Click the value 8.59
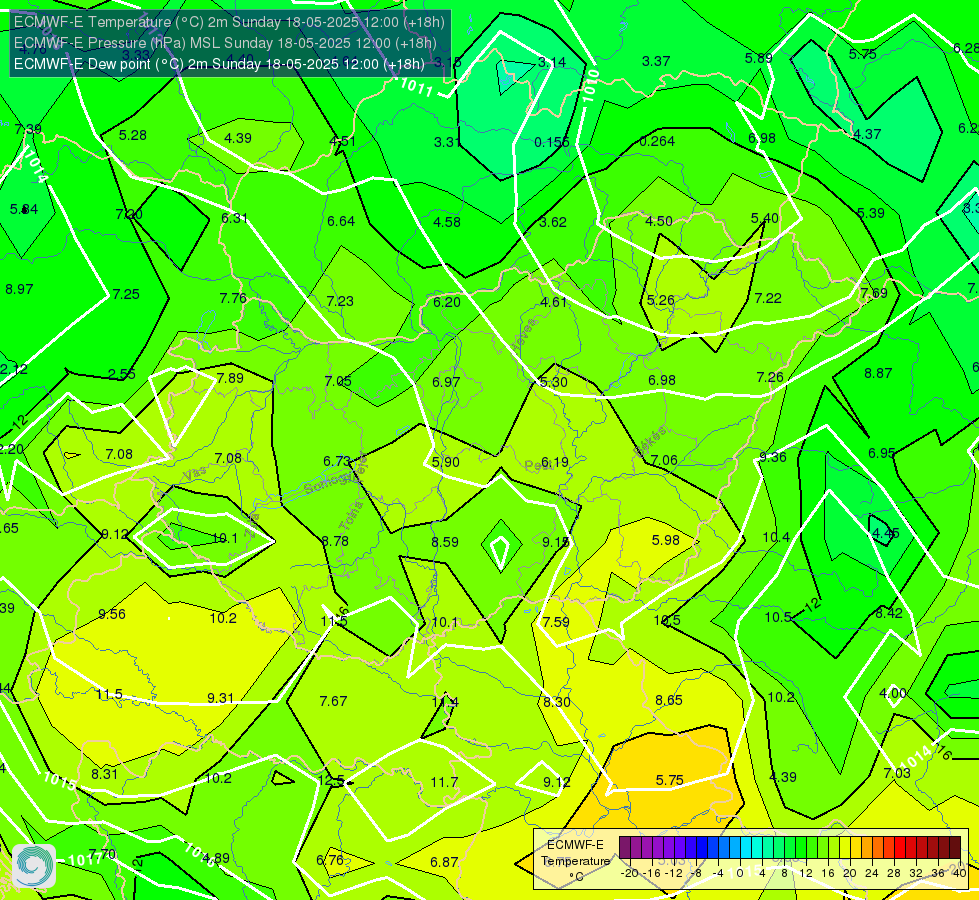979x900 pixels. pyautogui.click(x=445, y=542)
